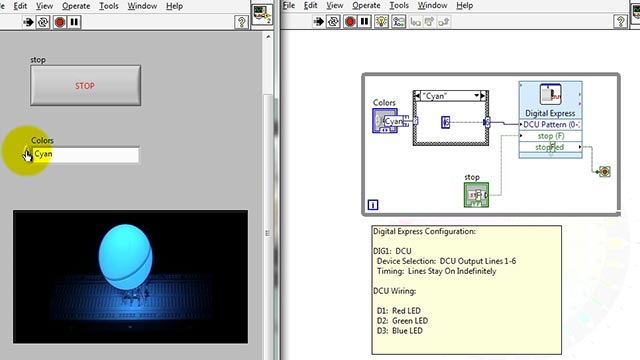Toggle Highlight Execution light bulb
The height and width of the screenshot is (360, 640).
click(x=381, y=22)
